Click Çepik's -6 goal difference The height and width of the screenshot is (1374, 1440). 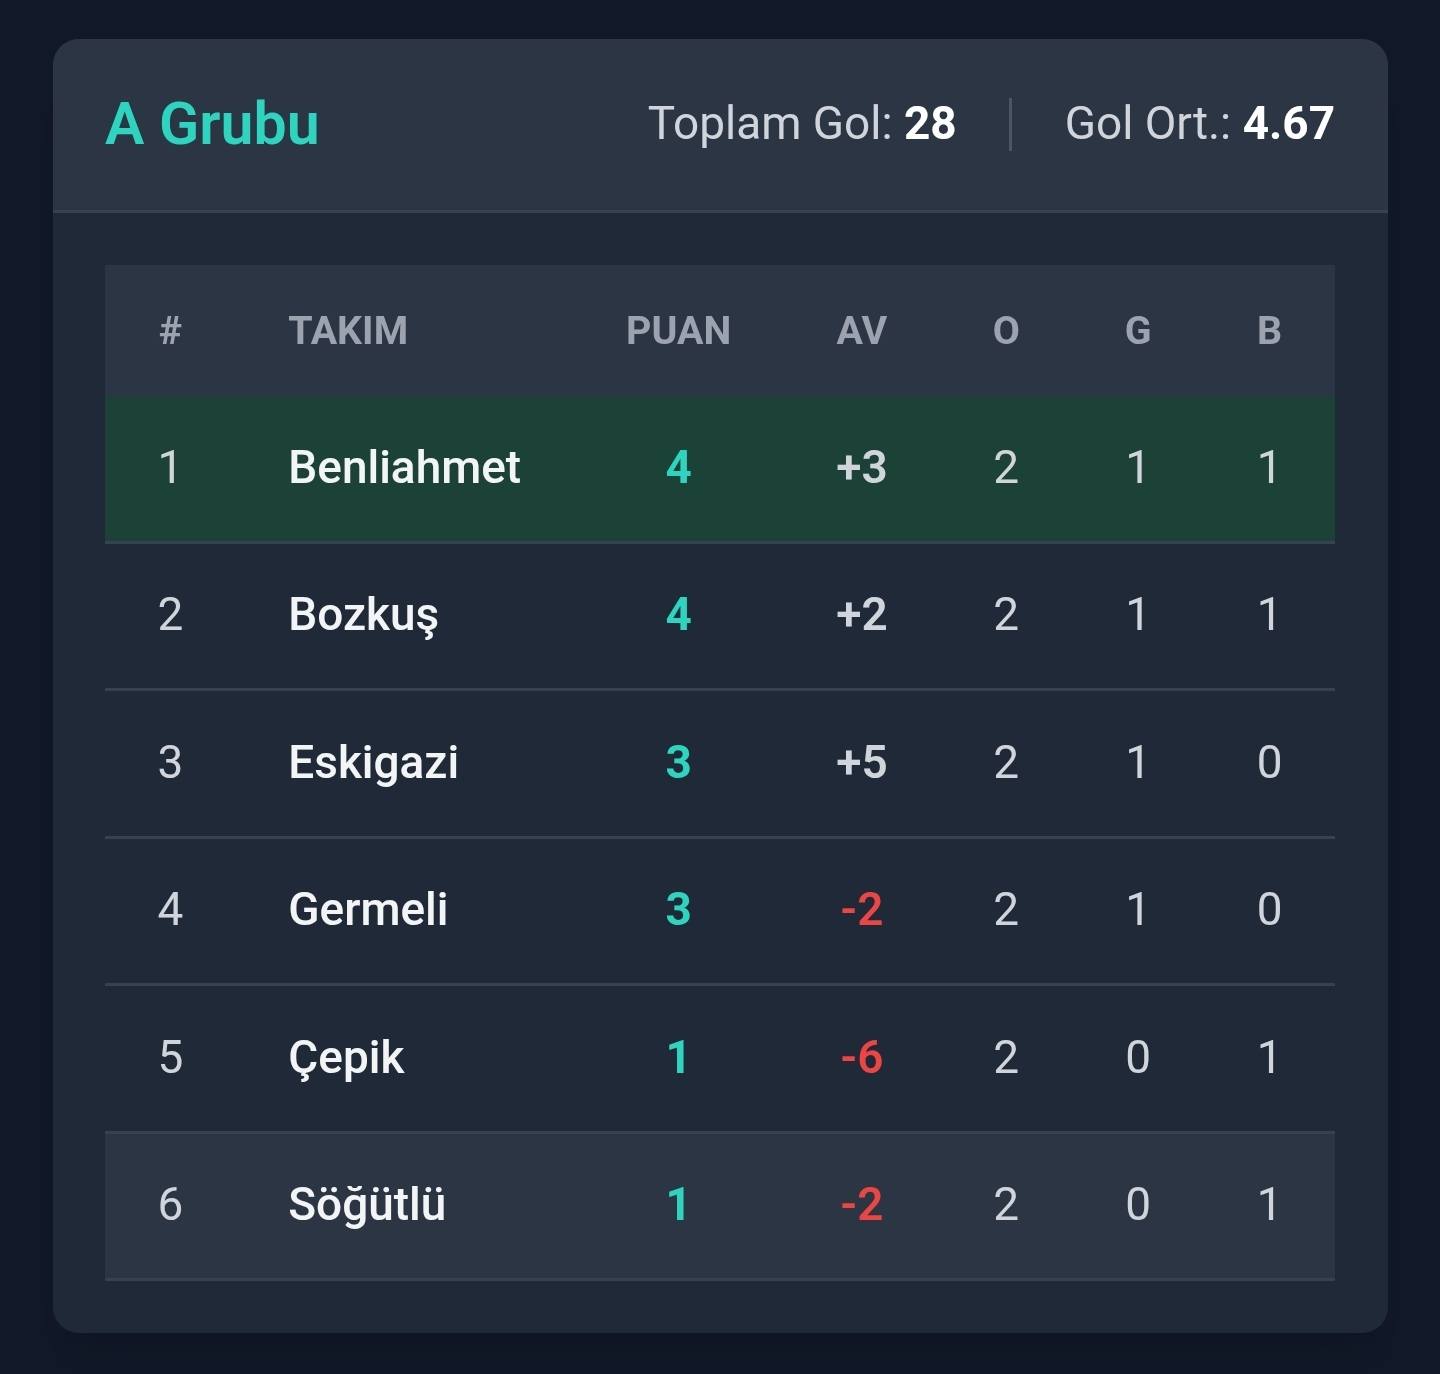pos(861,1058)
